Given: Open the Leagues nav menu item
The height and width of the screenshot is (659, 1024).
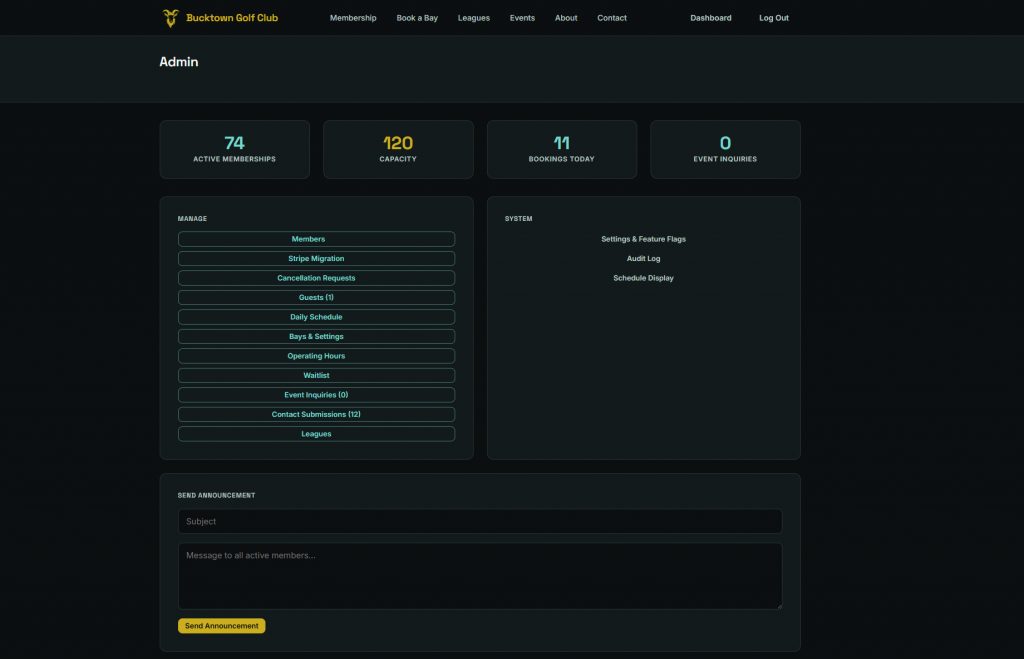Looking at the screenshot, I should [x=473, y=18].
